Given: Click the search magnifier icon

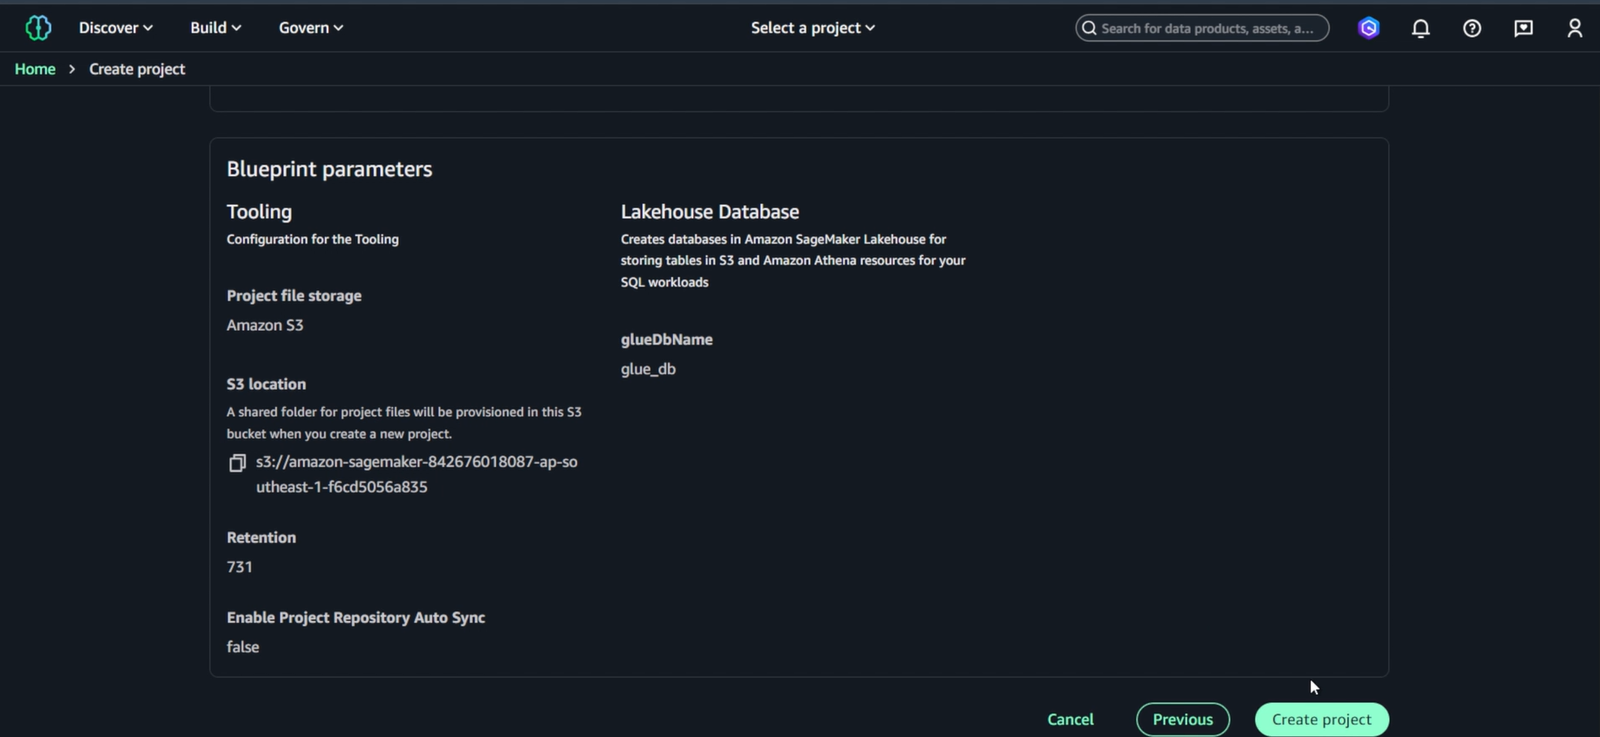Looking at the screenshot, I should pyautogui.click(x=1089, y=28).
